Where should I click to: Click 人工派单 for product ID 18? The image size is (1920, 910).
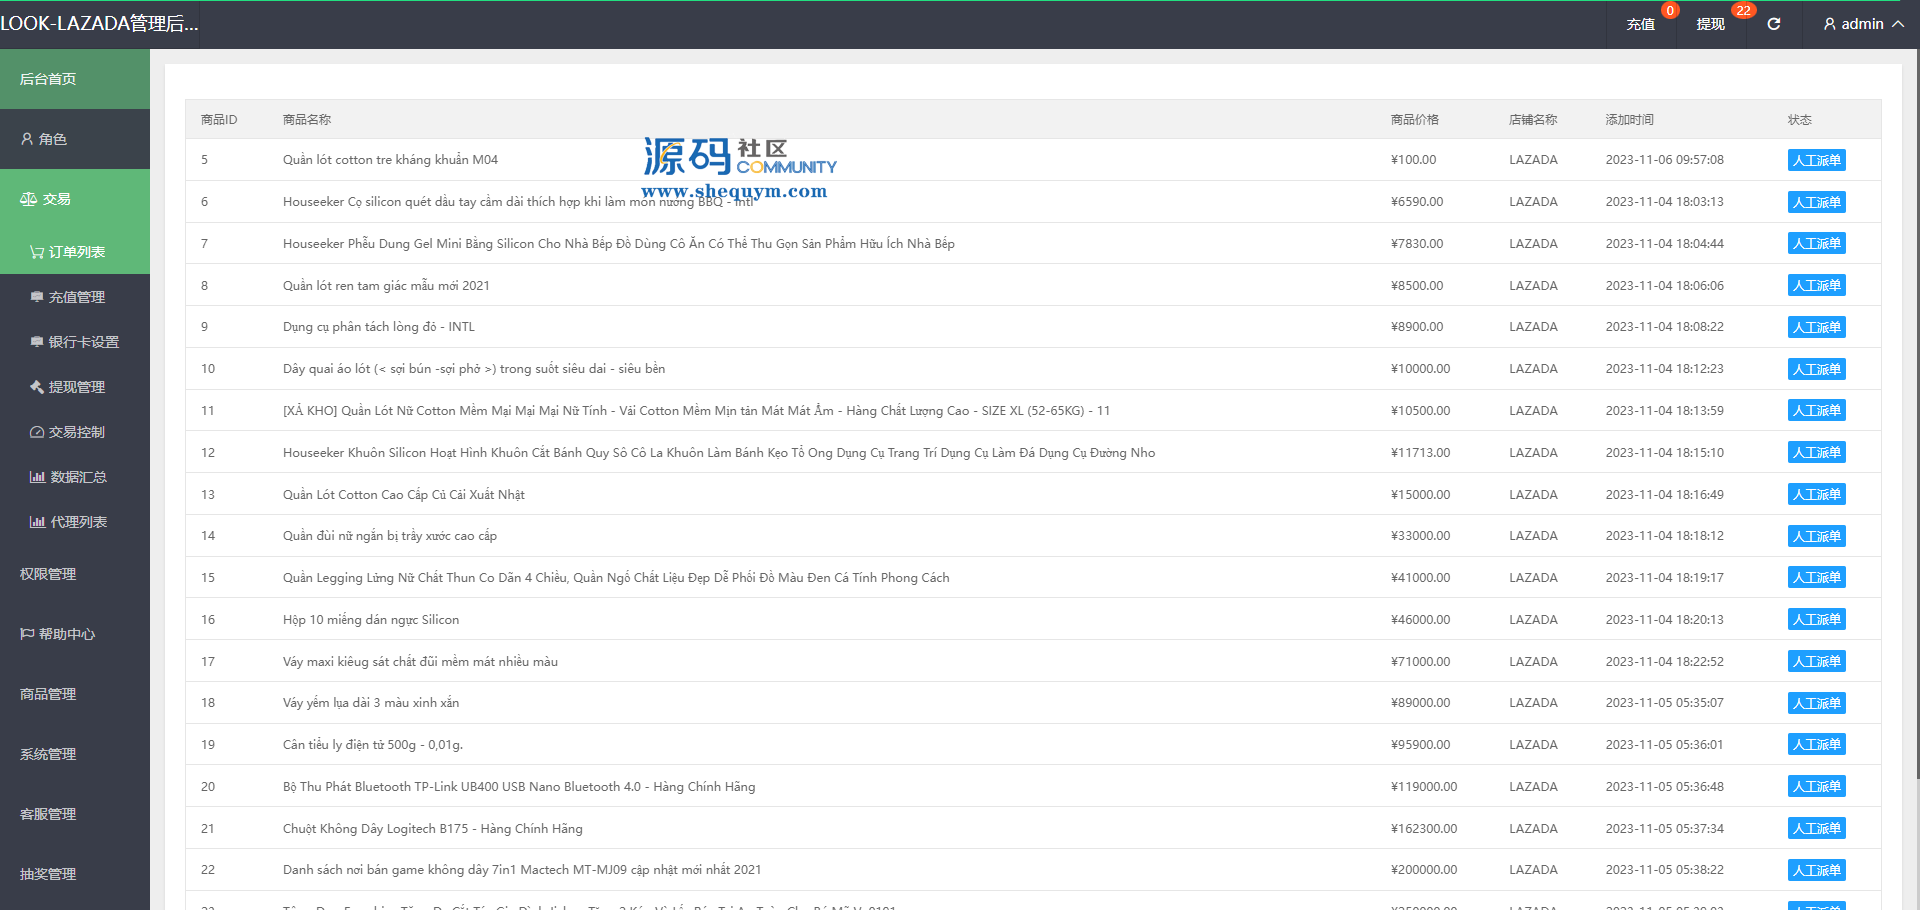click(x=1816, y=703)
